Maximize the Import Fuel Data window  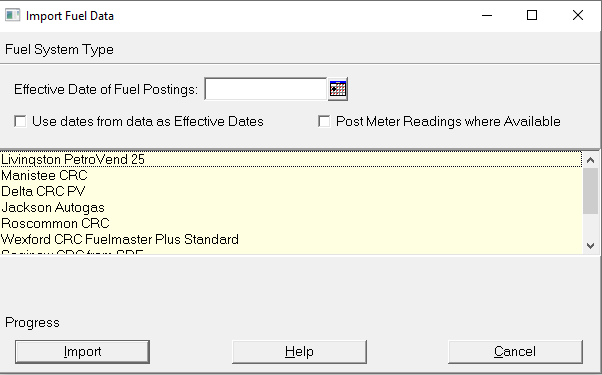point(532,16)
